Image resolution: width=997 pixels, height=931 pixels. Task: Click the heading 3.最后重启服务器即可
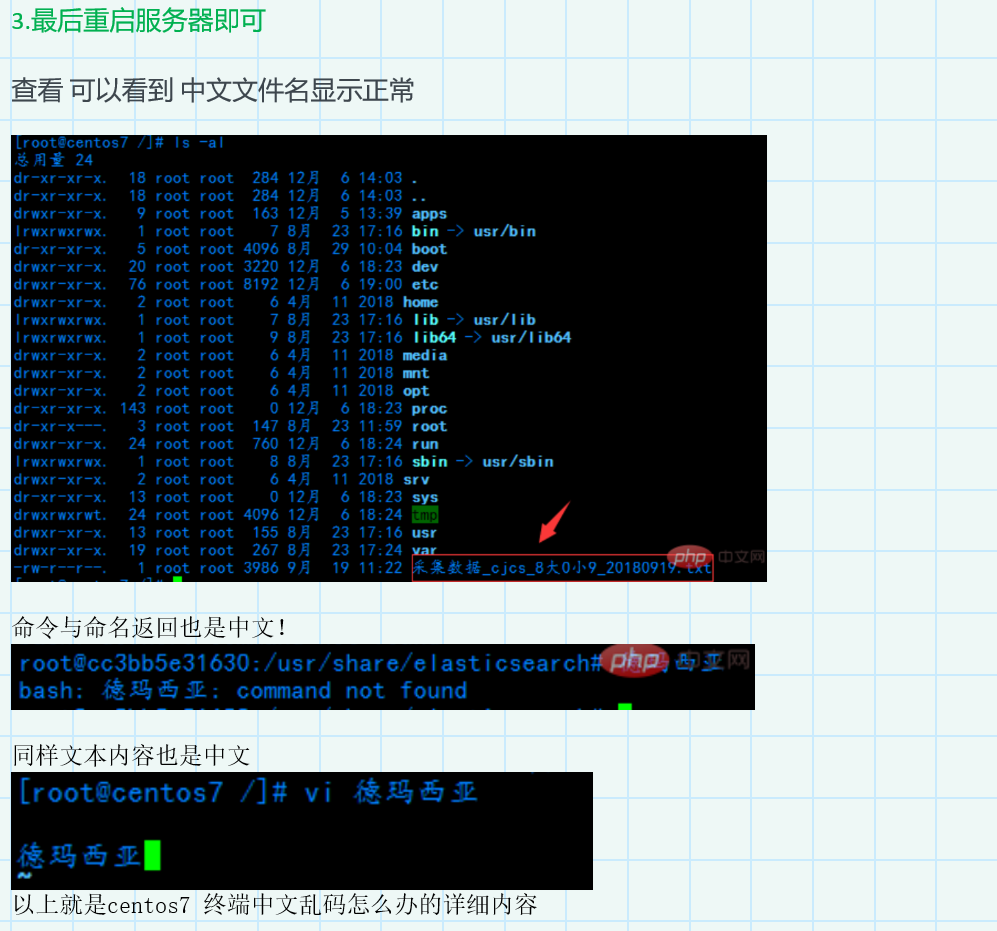click(x=138, y=21)
